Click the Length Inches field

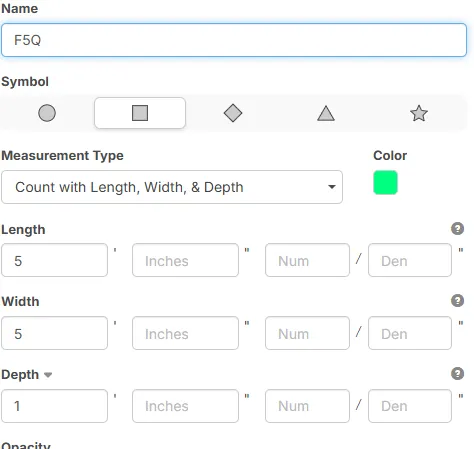coord(185,260)
